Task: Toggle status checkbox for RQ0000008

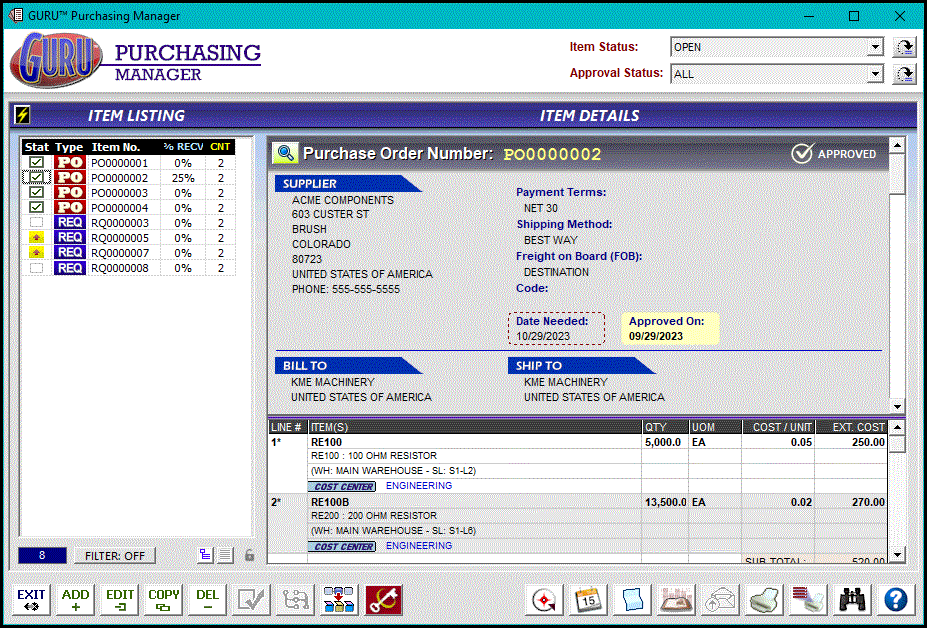Action: pos(36,268)
